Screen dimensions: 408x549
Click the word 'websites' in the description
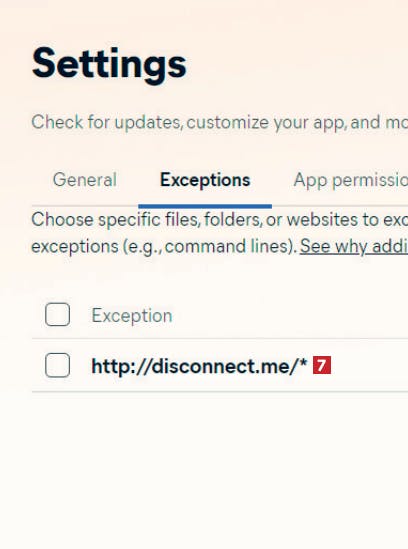coord(323,220)
